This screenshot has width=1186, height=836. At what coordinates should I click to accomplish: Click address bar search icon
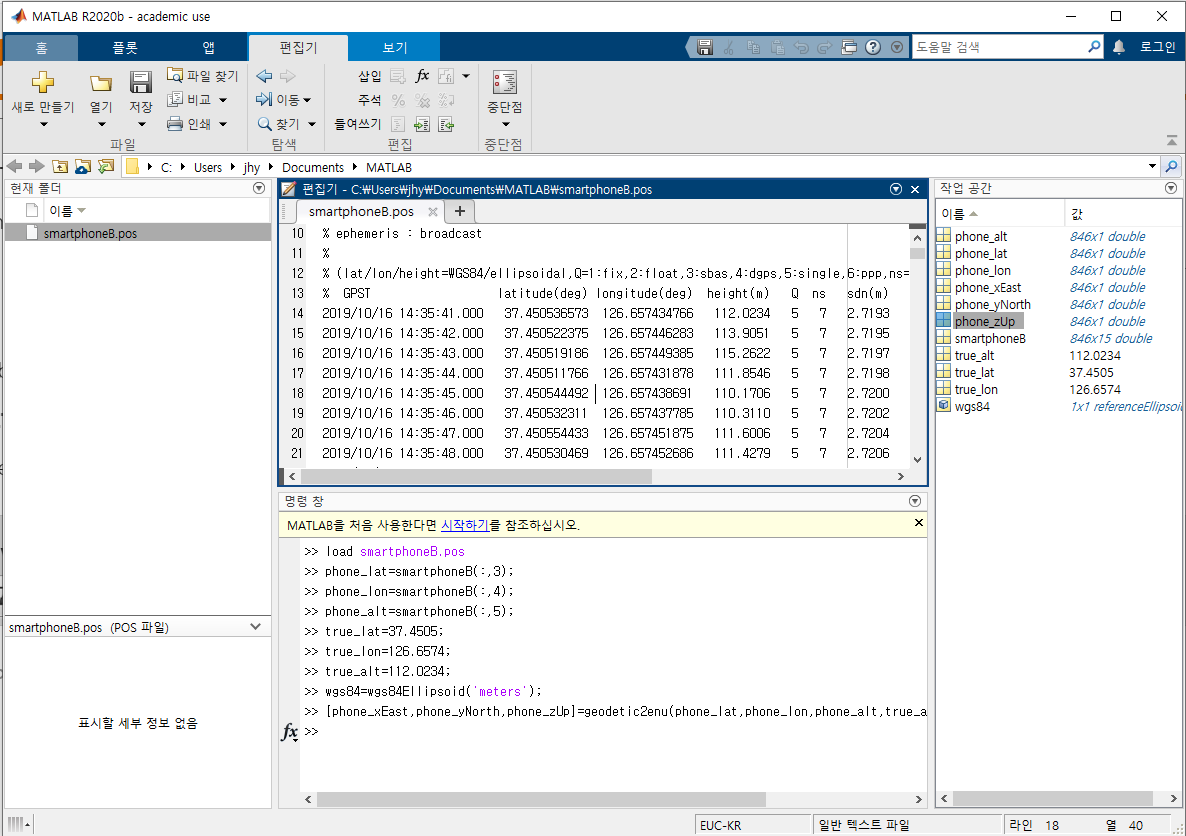(x=1172, y=166)
